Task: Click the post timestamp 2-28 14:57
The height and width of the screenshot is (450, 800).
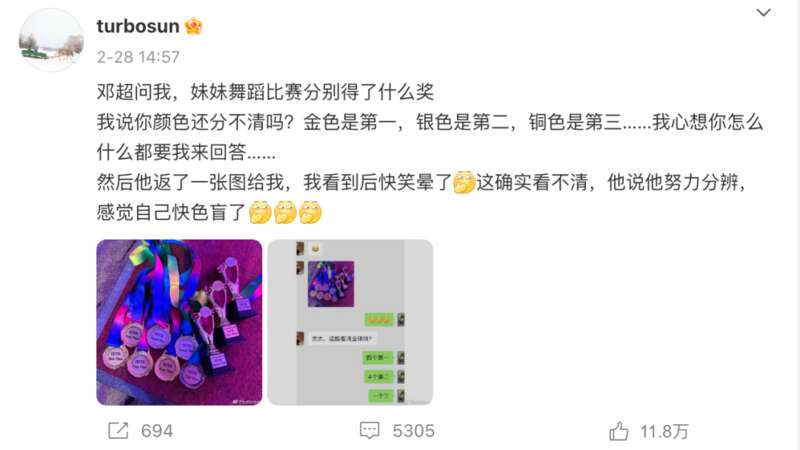Action: (138, 57)
